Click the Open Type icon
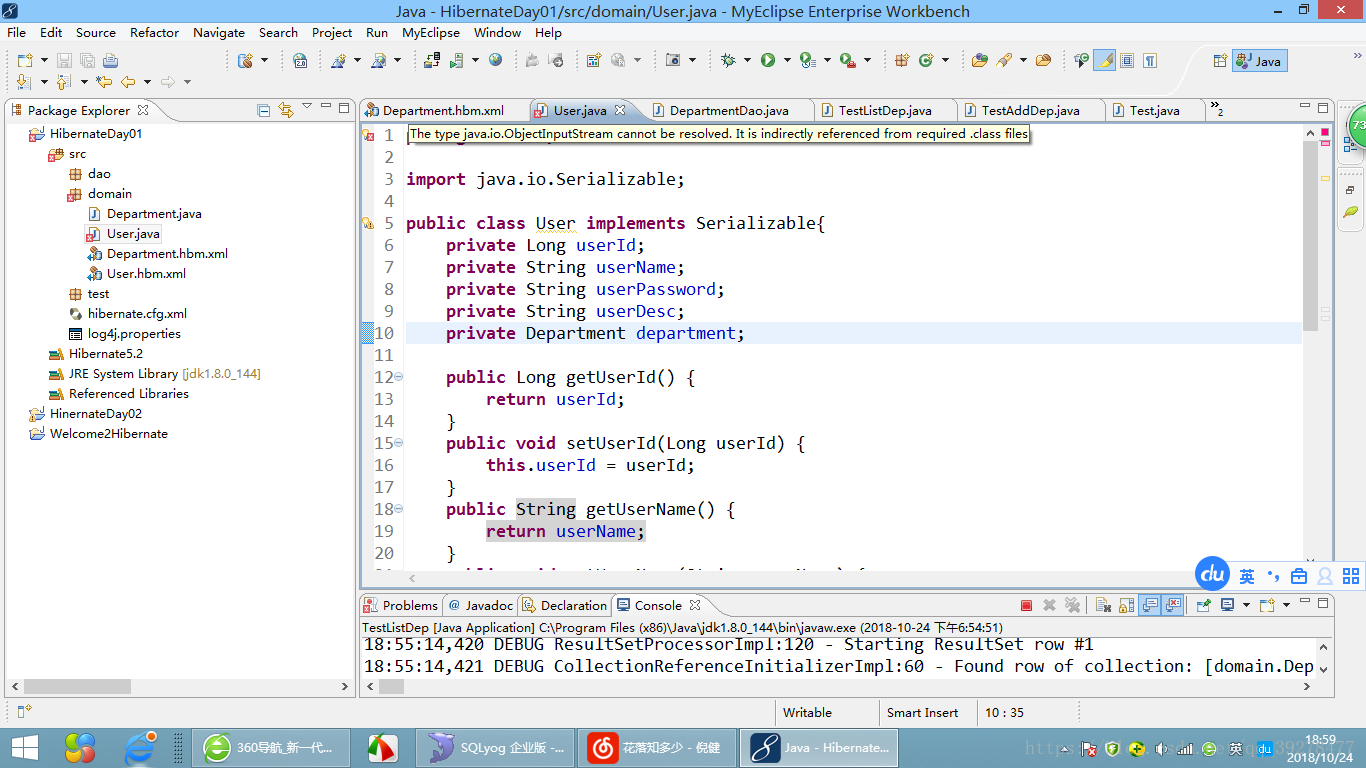This screenshot has height=768, width=1366. click(979, 60)
